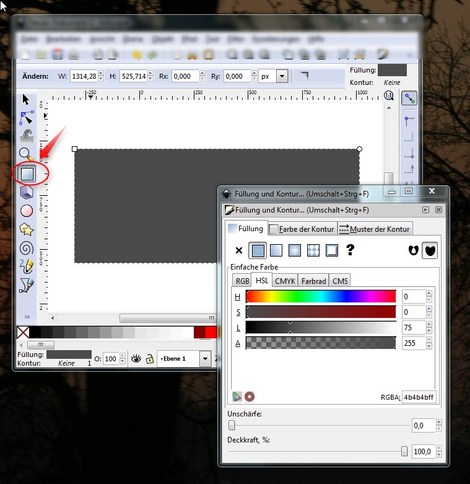Choose linear gradient fill button
The image size is (470, 484).
[x=276, y=250]
